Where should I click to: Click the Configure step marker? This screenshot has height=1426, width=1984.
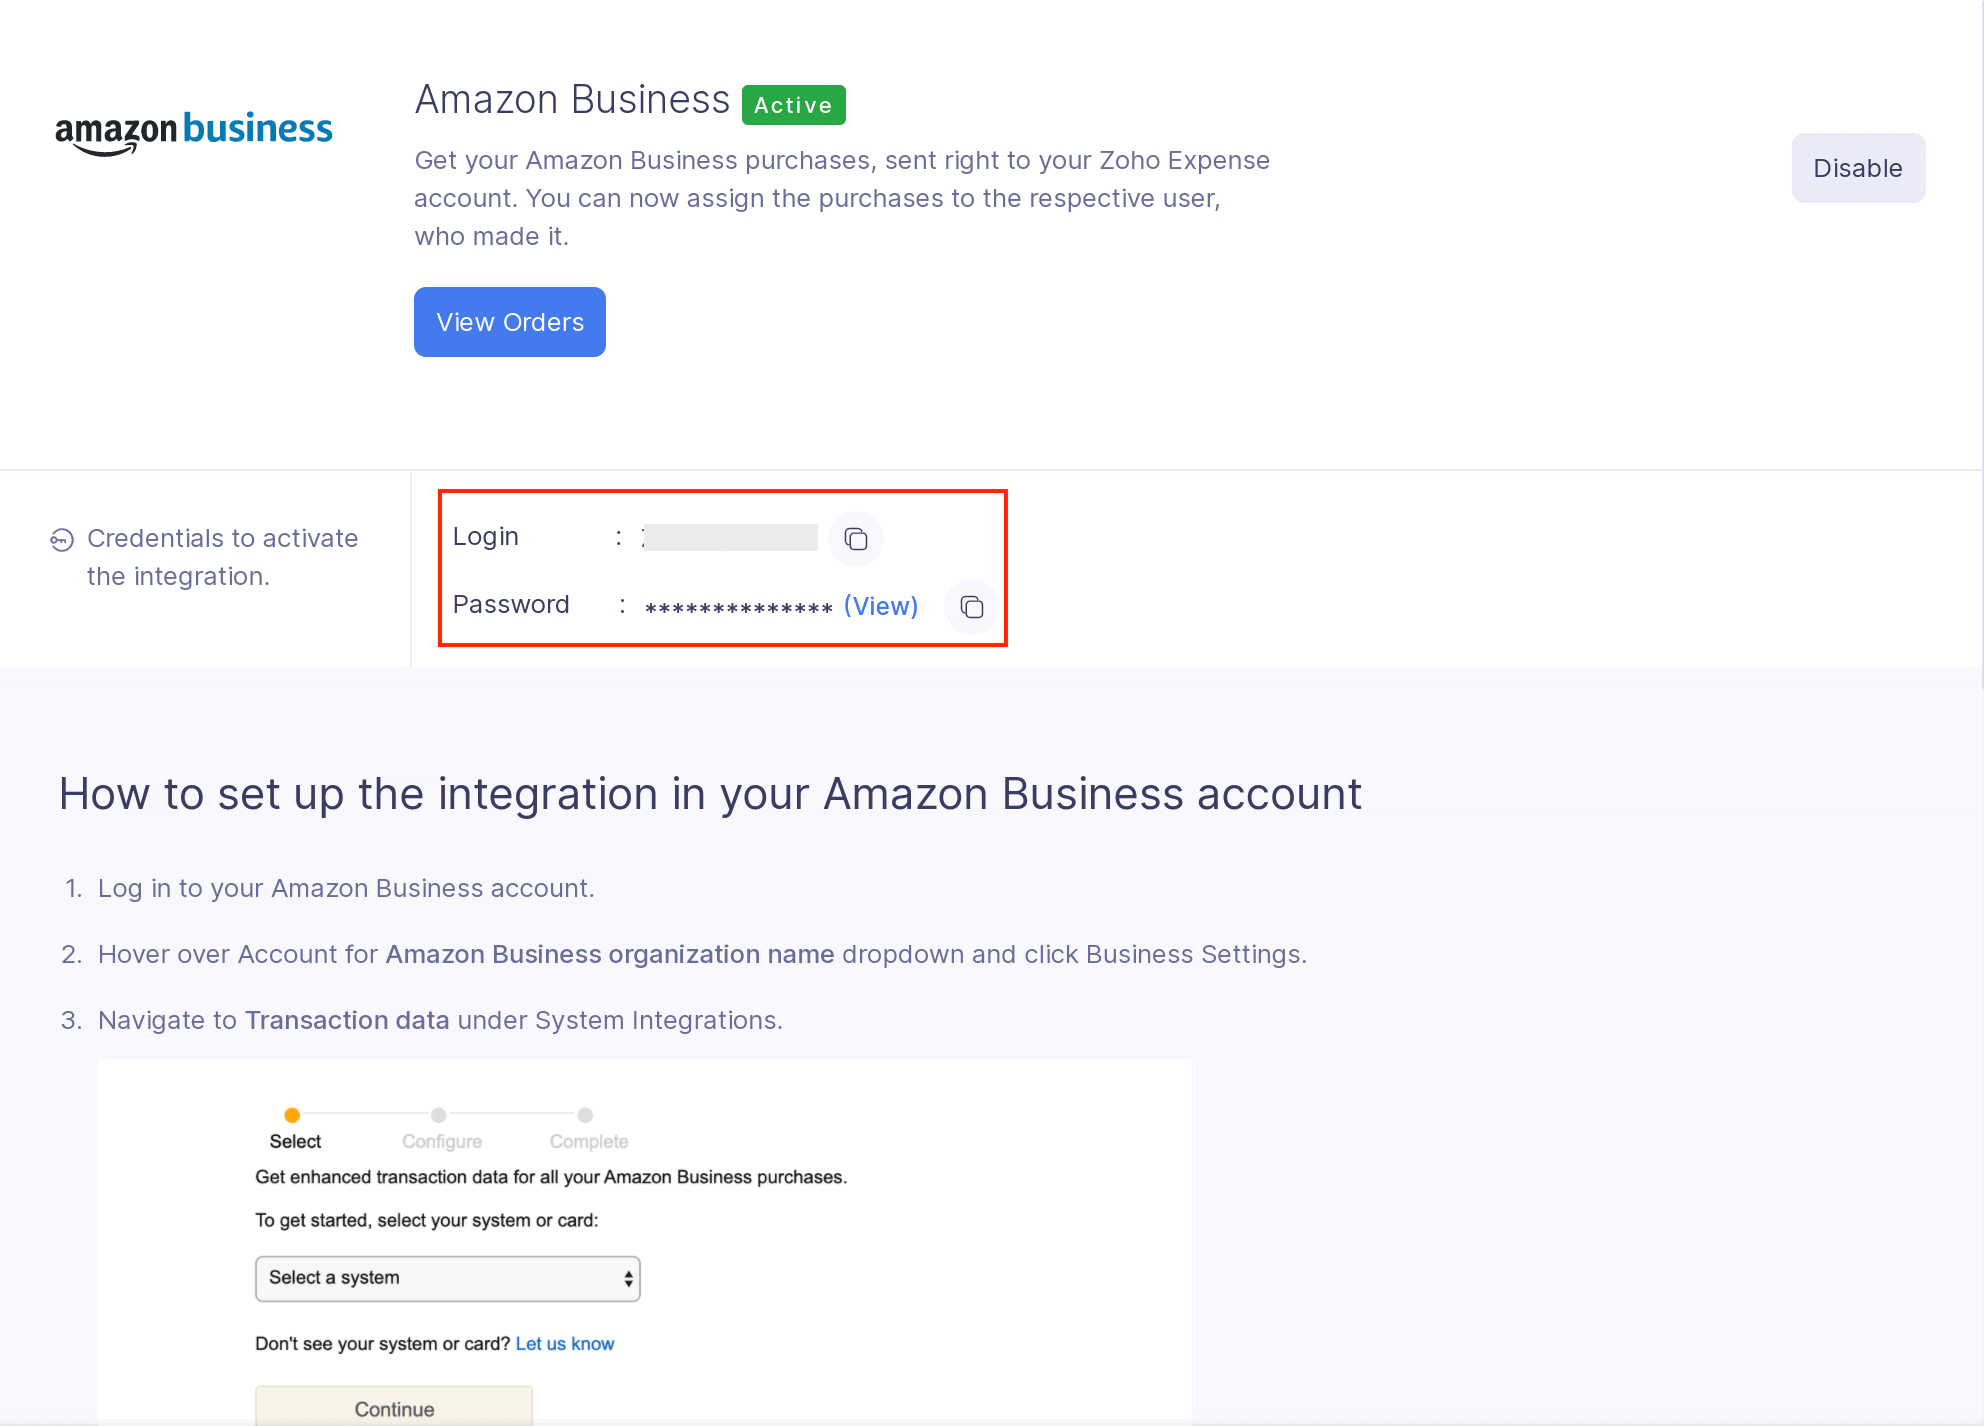[439, 1115]
